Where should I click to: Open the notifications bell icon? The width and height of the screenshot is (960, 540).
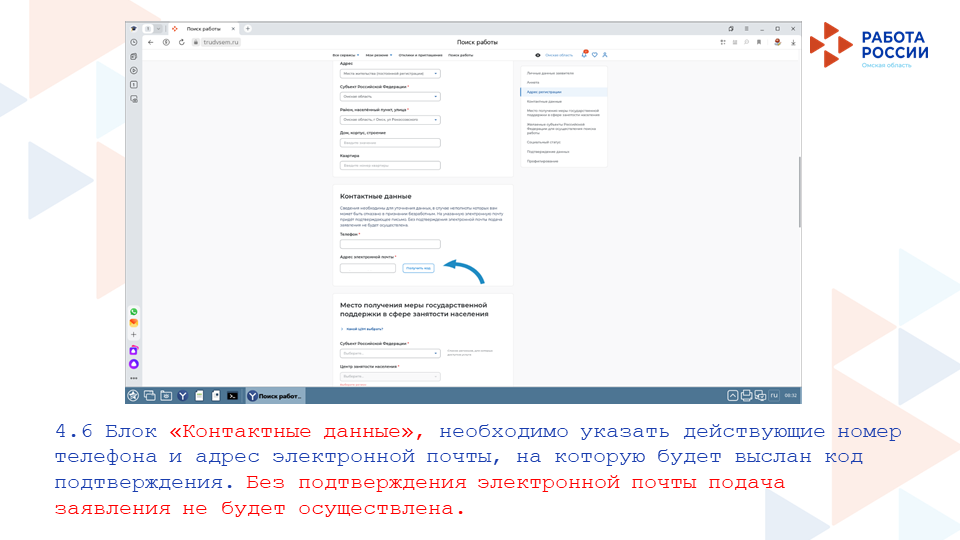click(584, 55)
